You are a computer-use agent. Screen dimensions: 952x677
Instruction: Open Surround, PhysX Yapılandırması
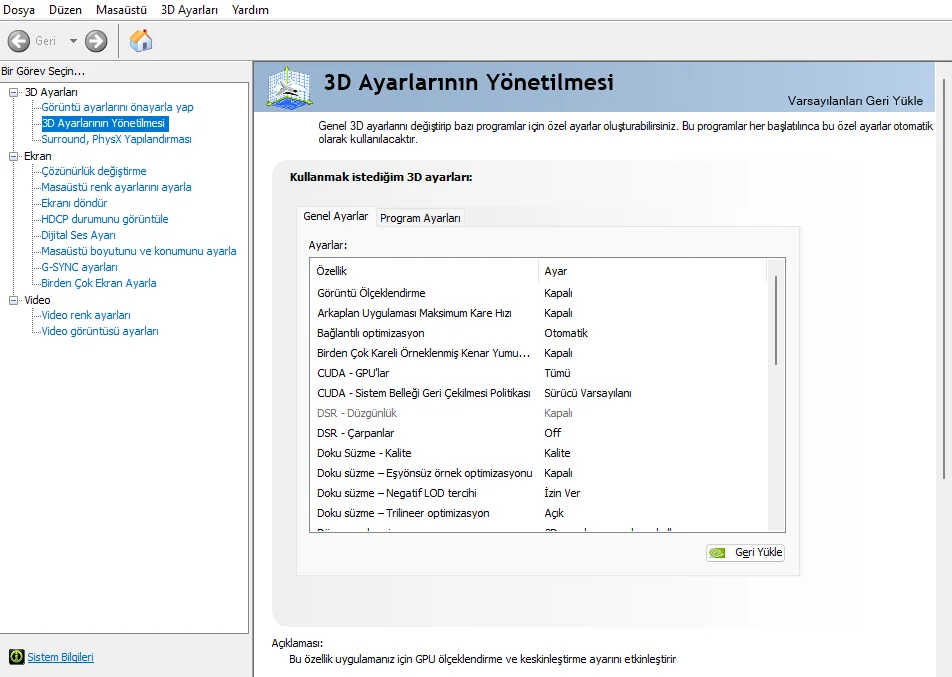(117, 139)
